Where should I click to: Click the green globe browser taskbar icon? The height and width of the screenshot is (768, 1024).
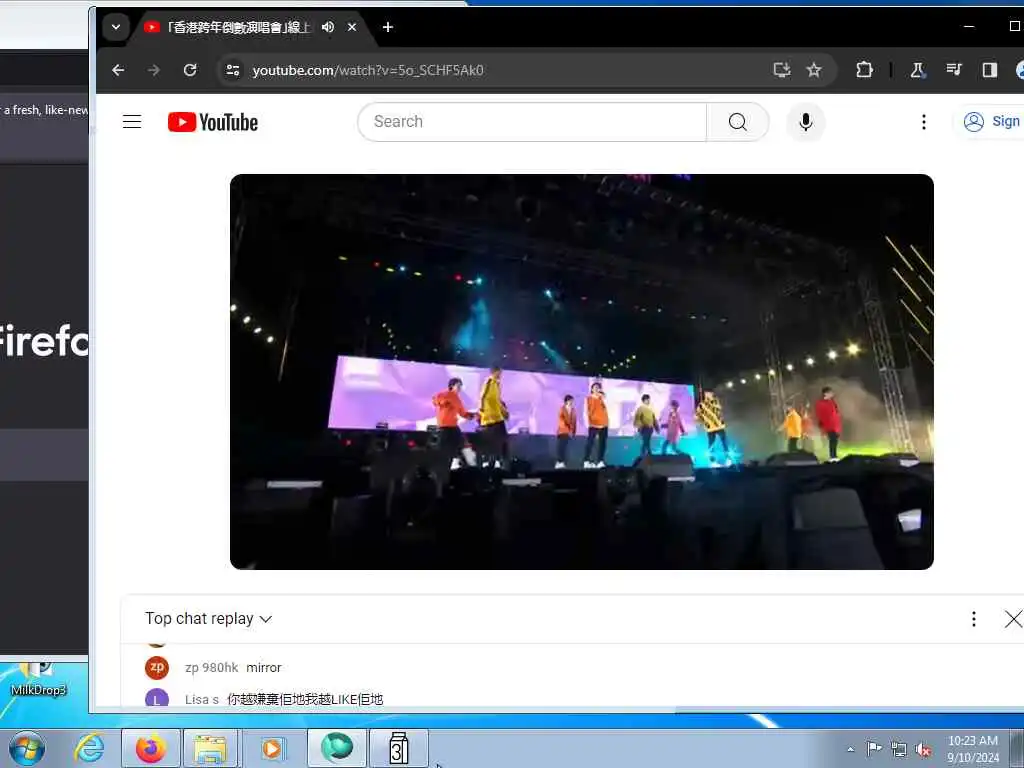(337, 748)
